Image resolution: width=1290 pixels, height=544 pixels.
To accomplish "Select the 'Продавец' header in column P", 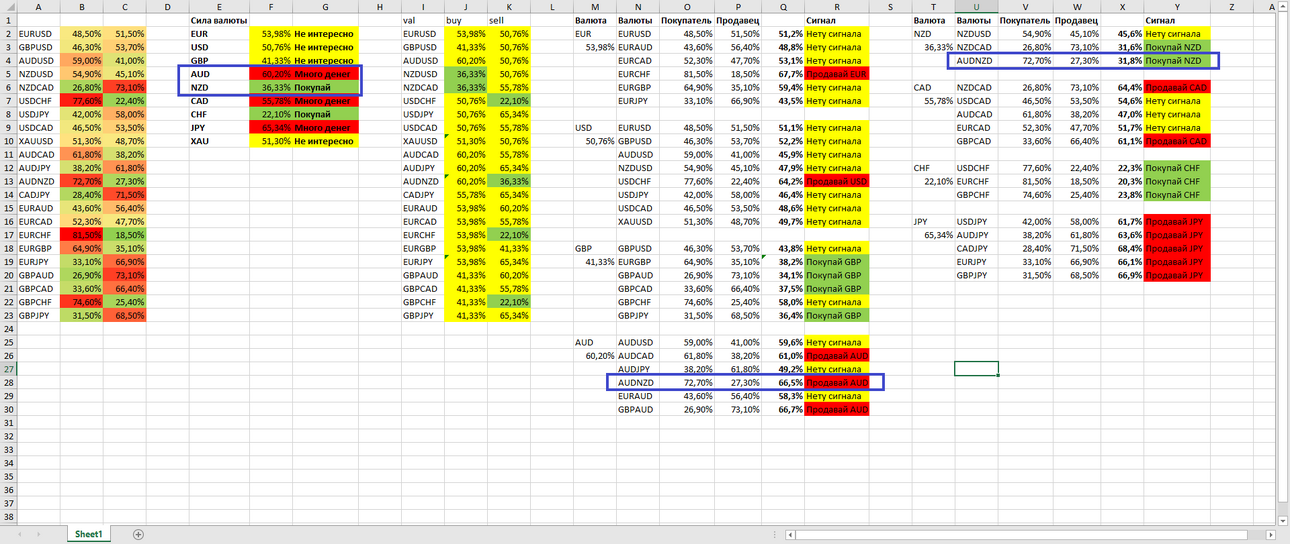I will point(738,20).
